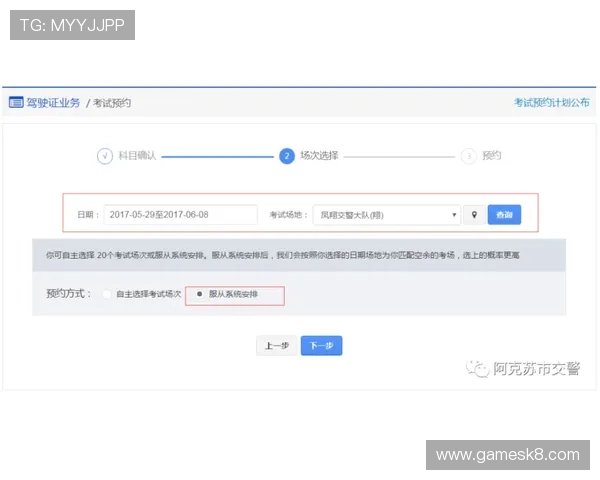Click the 考试预约 breadcrumb text
Image resolution: width=600 pixels, height=480 pixels.
pos(112,103)
